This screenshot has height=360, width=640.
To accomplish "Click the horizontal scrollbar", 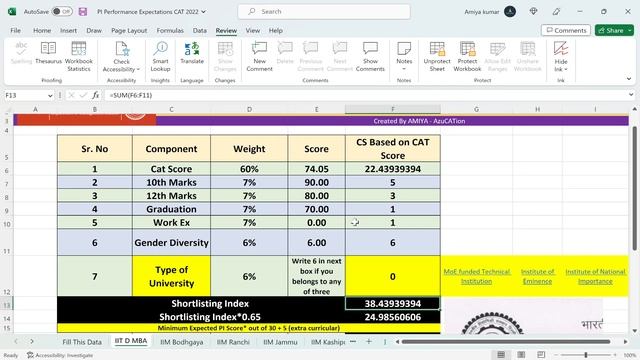I will 506,342.
